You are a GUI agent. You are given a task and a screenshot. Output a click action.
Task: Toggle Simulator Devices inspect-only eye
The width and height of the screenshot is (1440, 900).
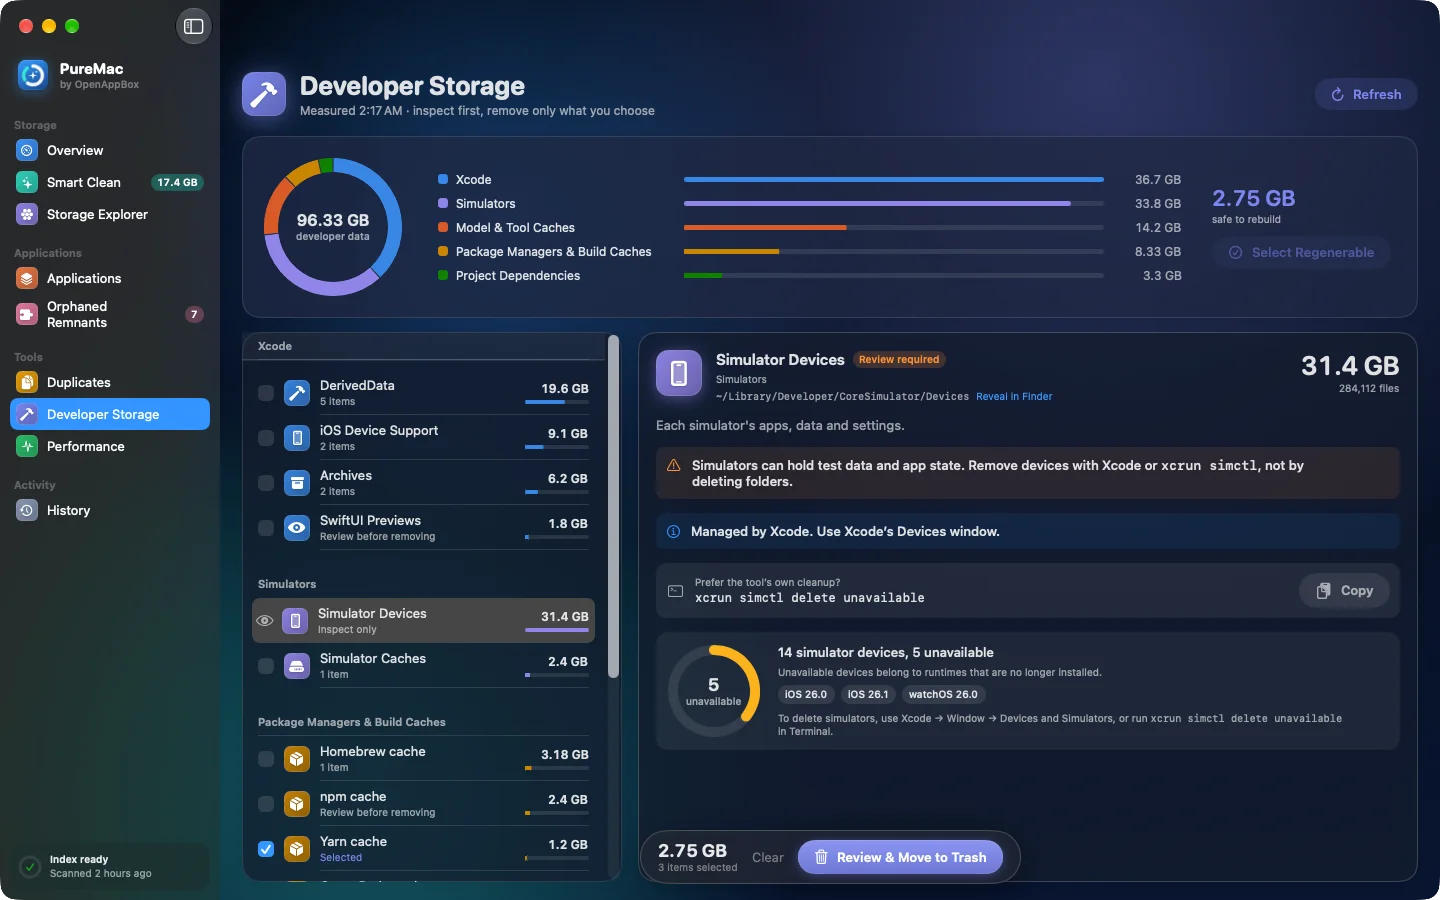(265, 621)
